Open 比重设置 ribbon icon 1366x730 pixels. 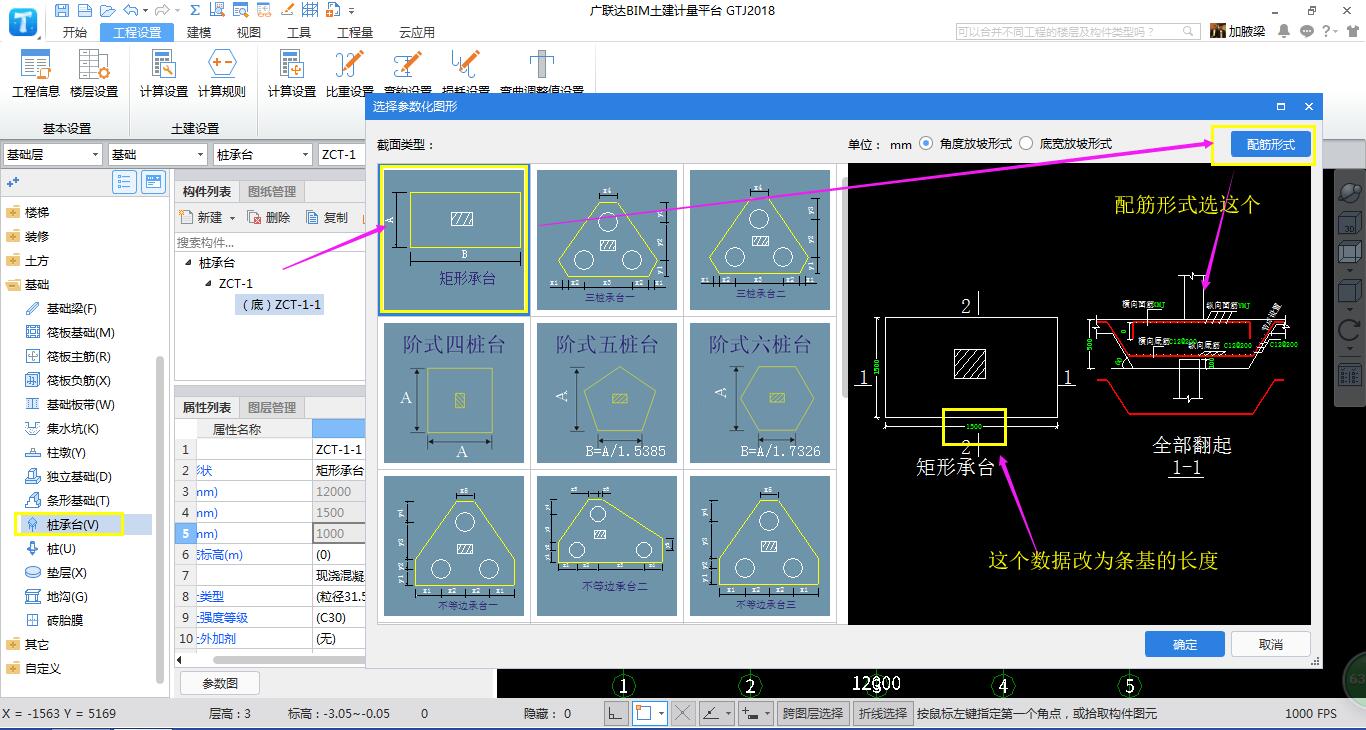(349, 73)
